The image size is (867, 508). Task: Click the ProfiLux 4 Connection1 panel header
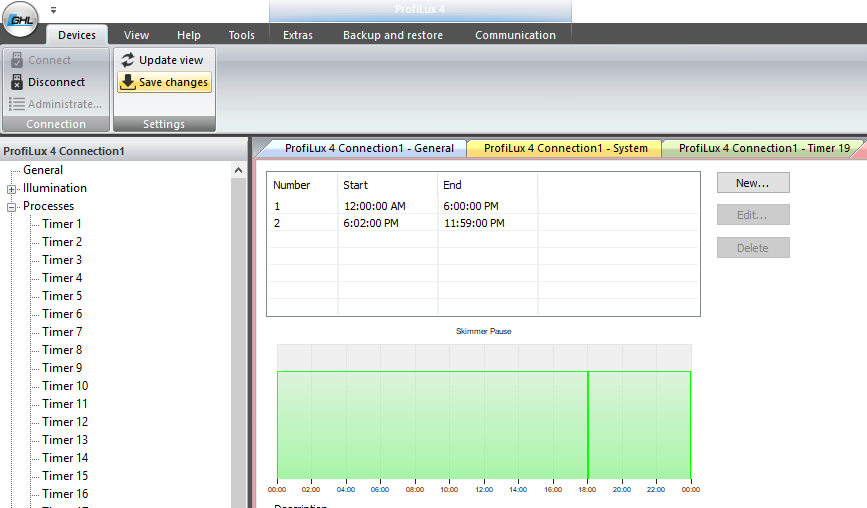click(x=124, y=150)
